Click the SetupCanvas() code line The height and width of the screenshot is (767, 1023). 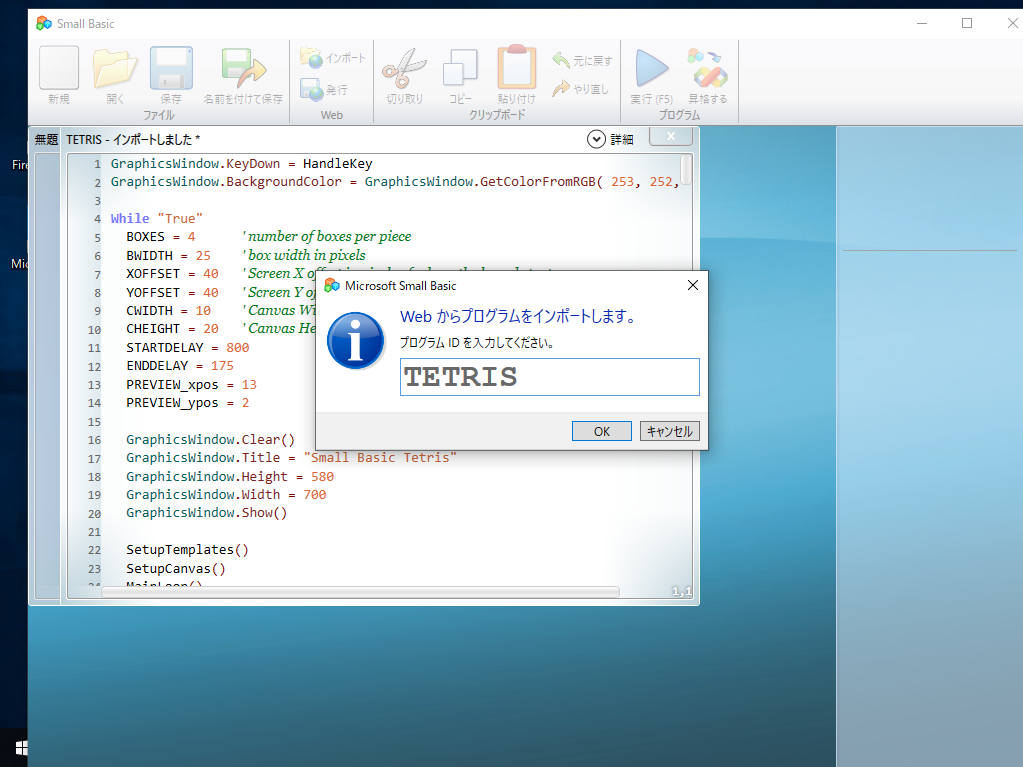pyautogui.click(x=176, y=569)
